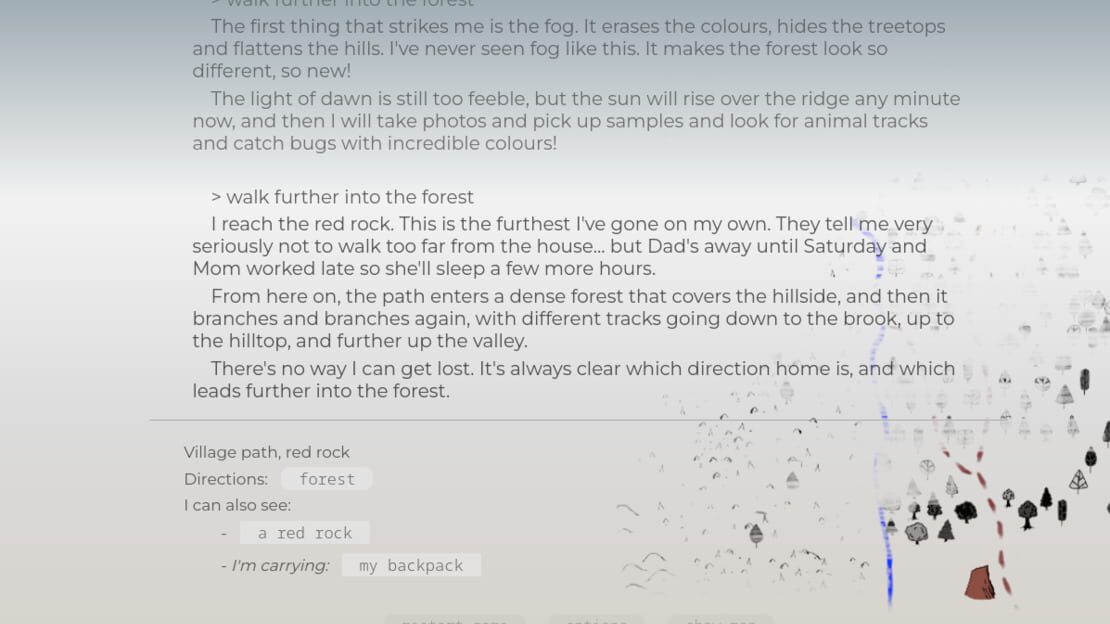1110x624 pixels.
Task: Click the "Village path, red rock" location label
Action: [x=267, y=452]
